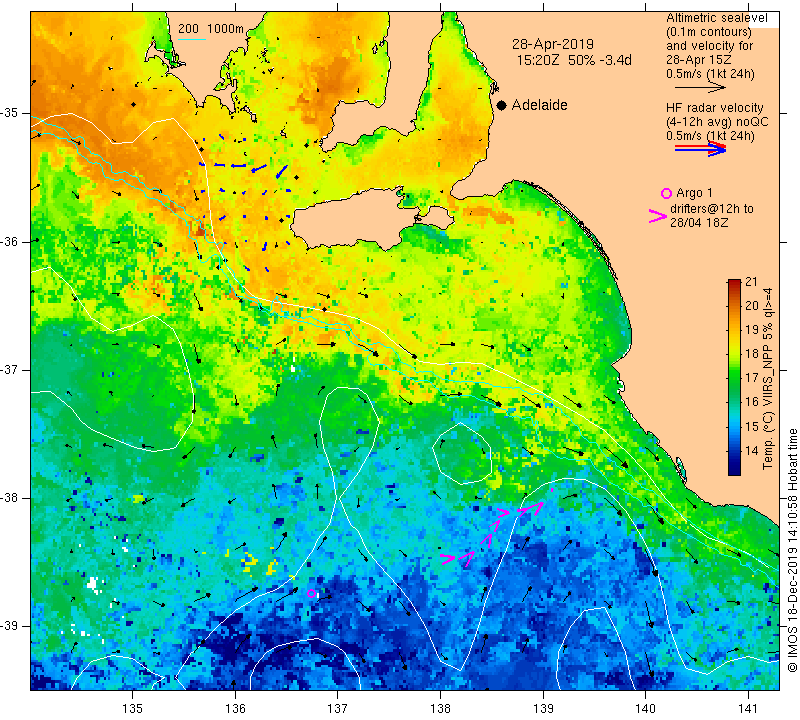800x720 pixels.
Task: Click the magenta drifters legend chevron
Action: (x=657, y=216)
